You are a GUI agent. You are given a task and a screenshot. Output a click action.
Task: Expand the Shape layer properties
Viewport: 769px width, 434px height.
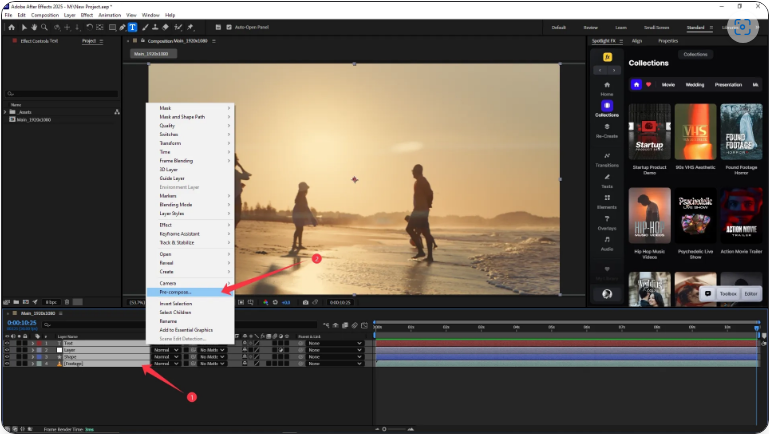pyautogui.click(x=33, y=357)
